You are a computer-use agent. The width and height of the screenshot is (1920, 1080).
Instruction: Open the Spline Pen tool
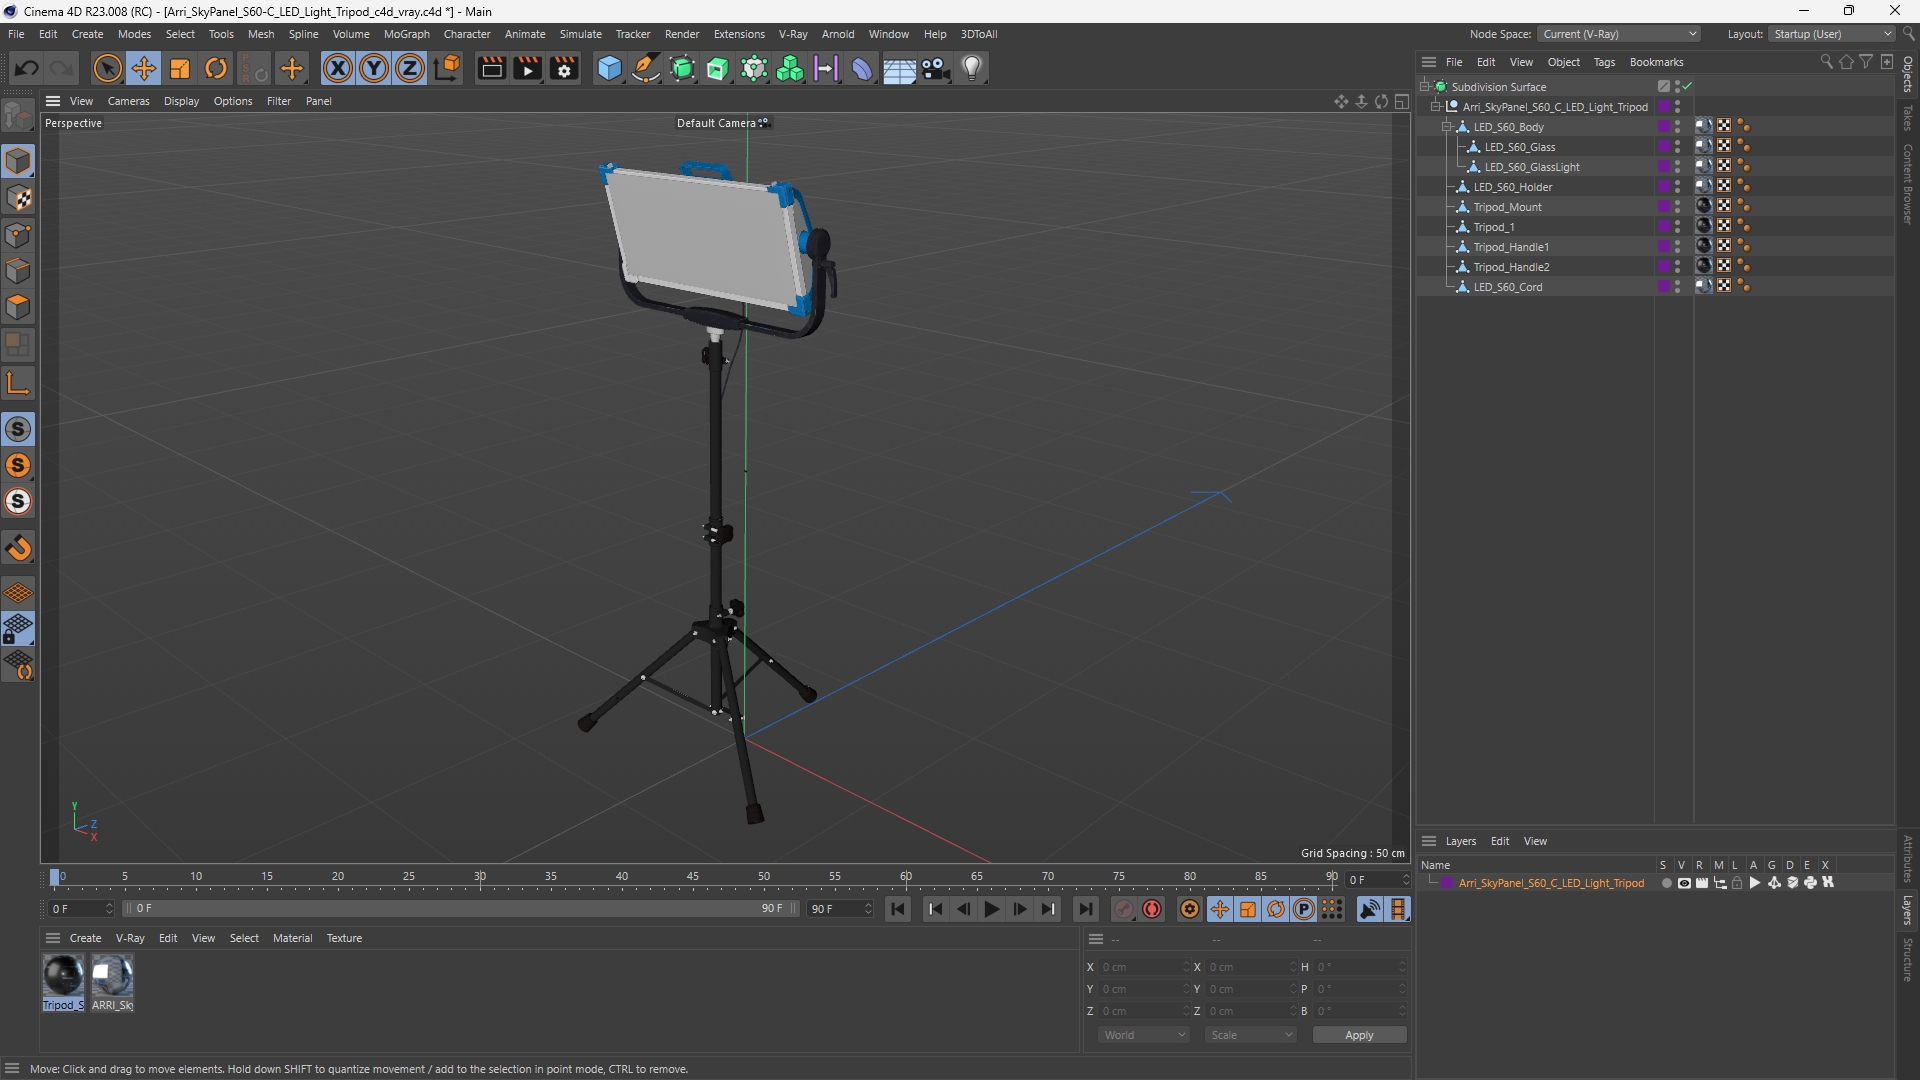(646, 68)
